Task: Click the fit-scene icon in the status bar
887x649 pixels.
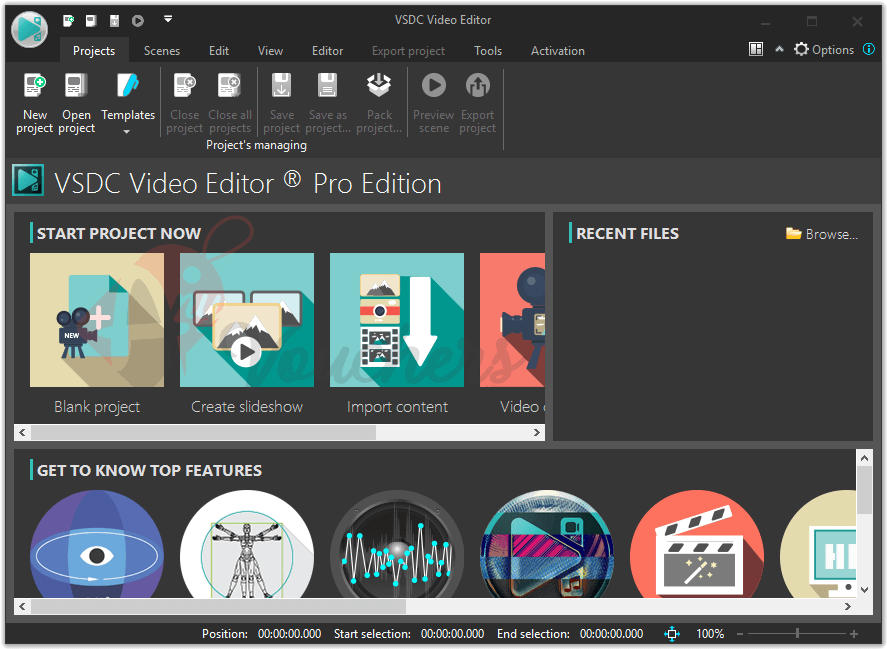Action: (671, 633)
